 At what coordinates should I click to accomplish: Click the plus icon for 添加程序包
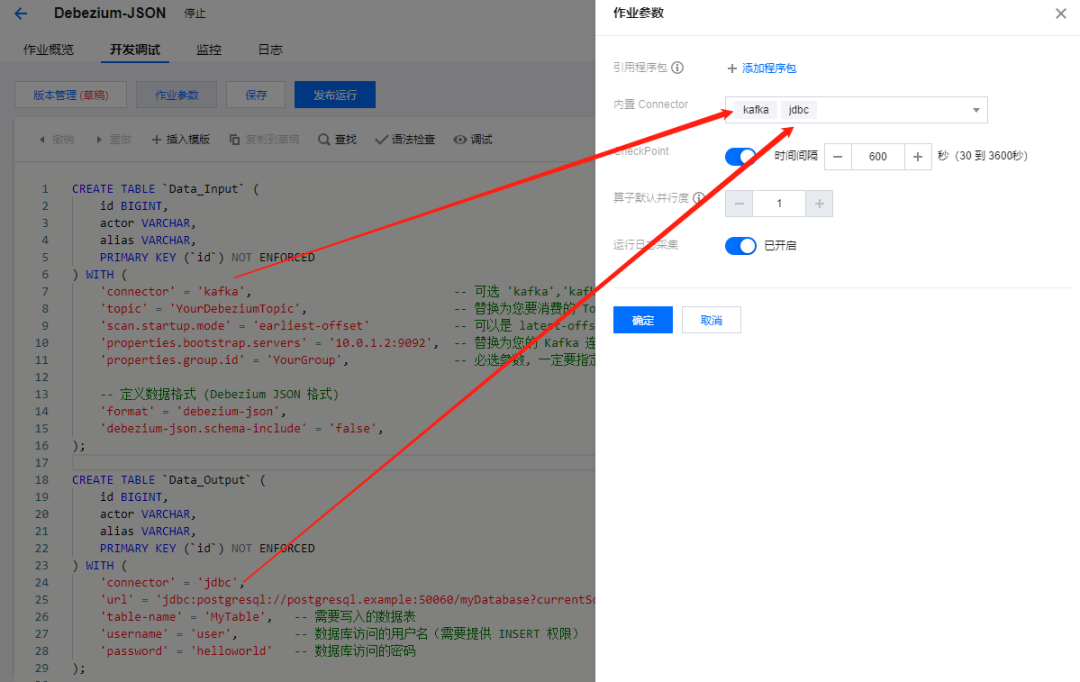pos(732,68)
